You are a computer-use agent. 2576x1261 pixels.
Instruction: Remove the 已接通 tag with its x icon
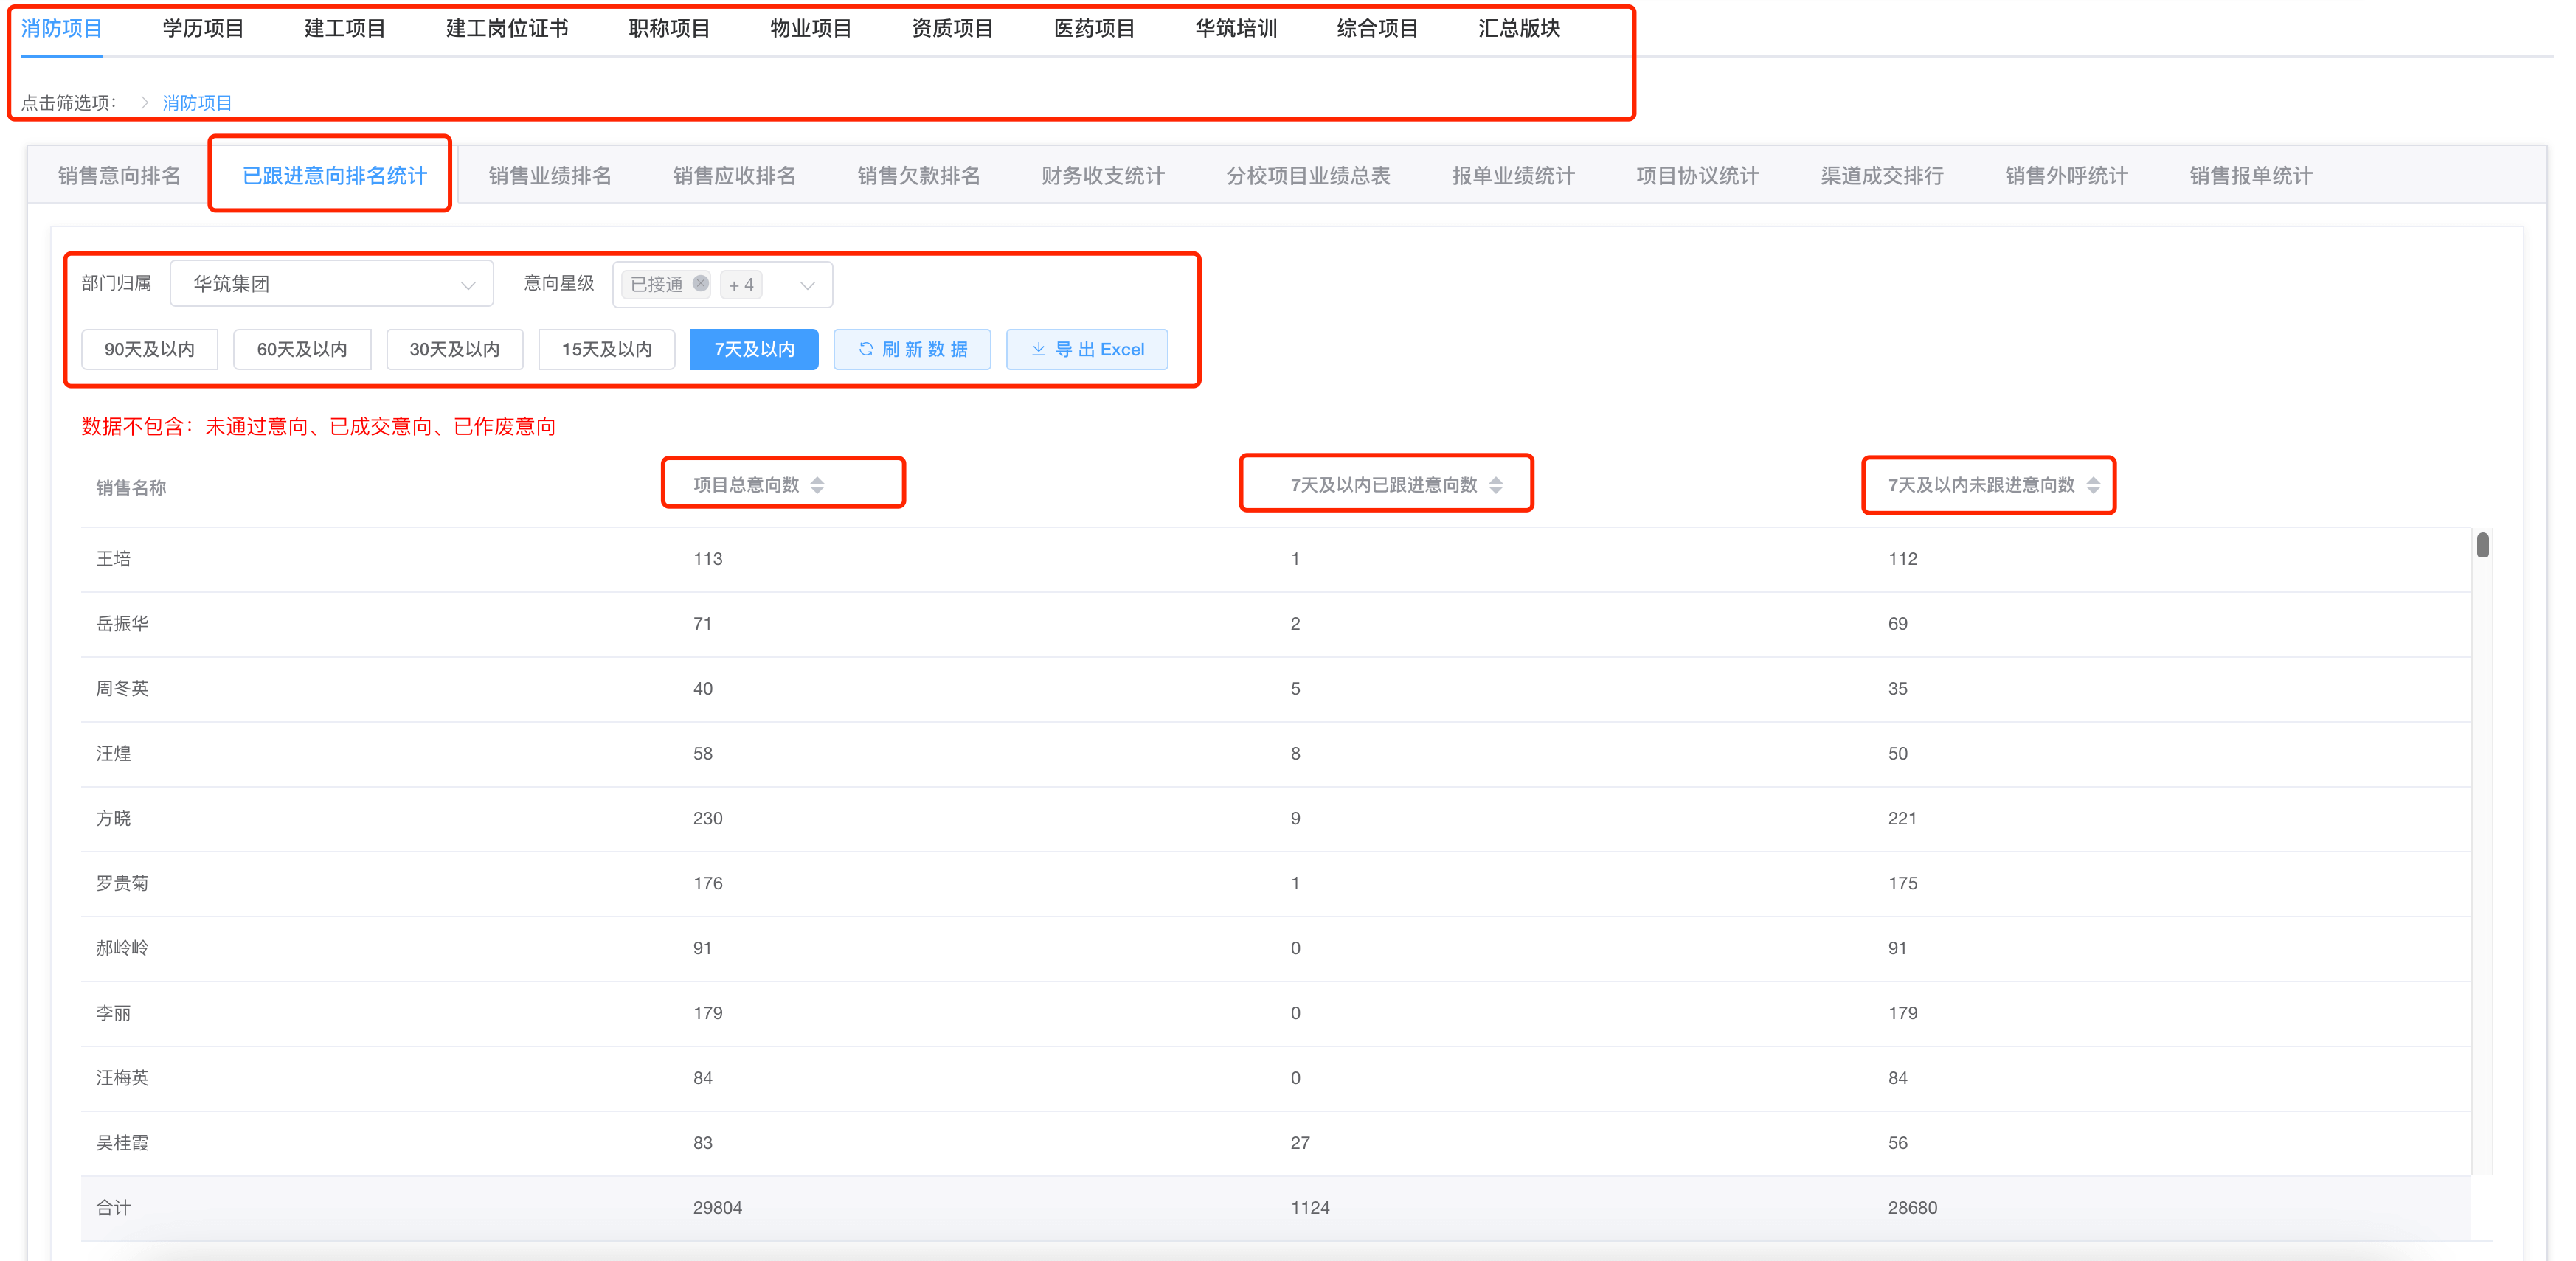(700, 284)
